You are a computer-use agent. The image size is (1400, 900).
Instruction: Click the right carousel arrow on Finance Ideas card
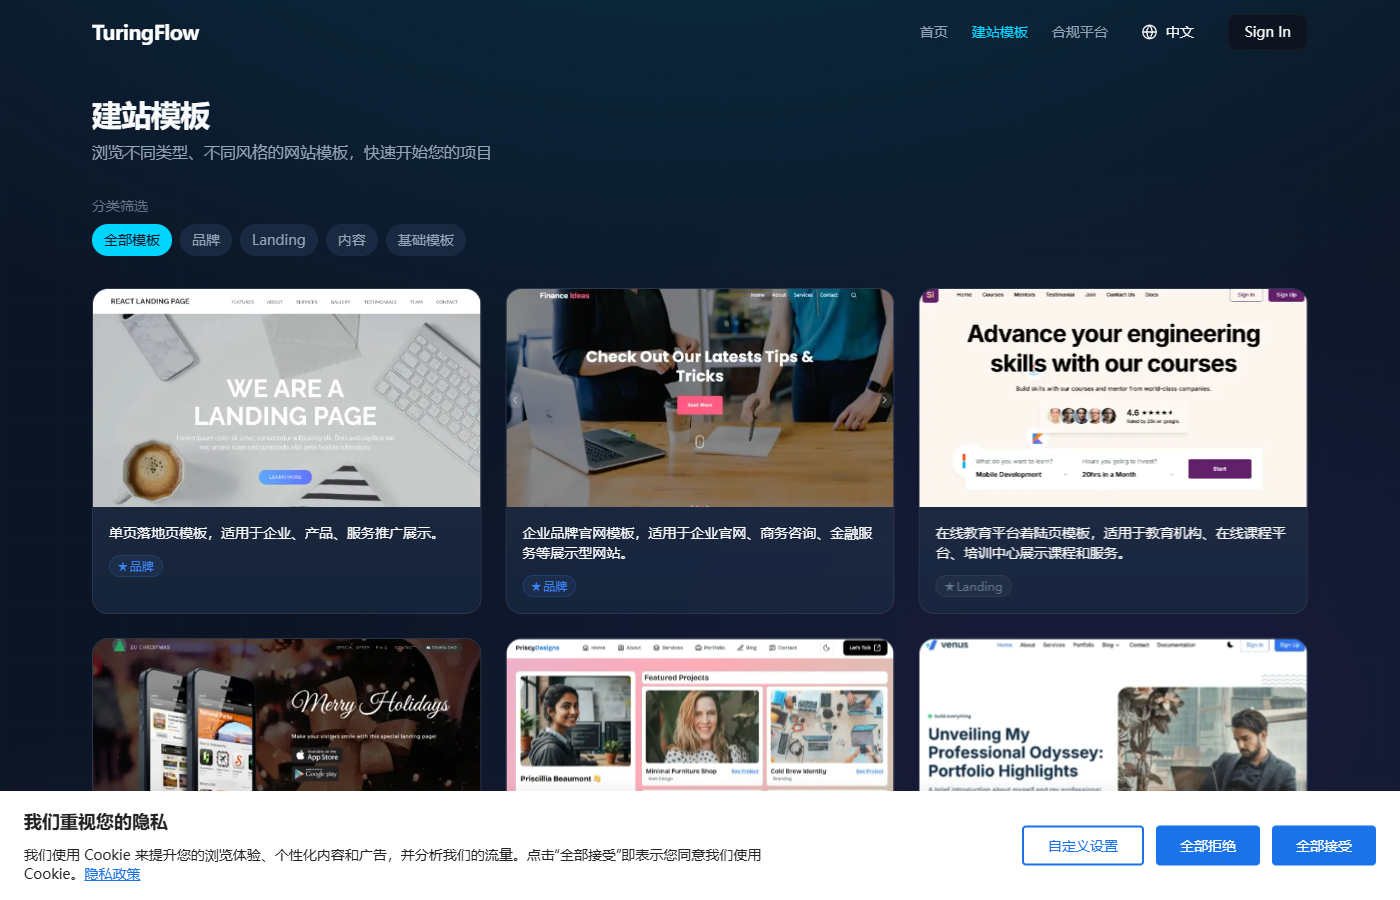(884, 398)
